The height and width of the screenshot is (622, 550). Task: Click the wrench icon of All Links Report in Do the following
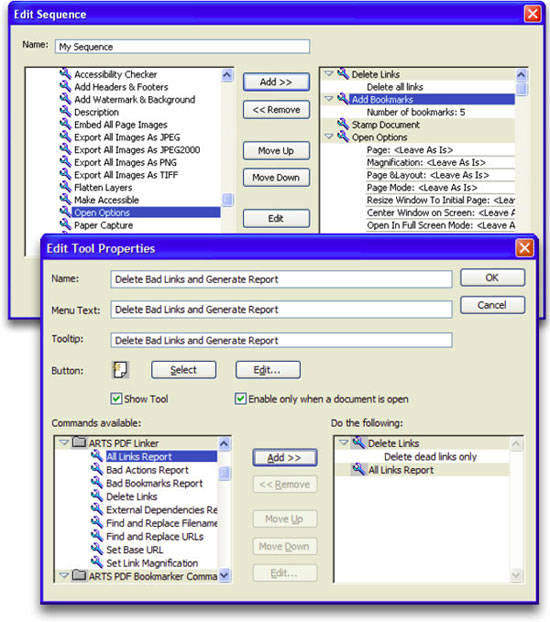[359, 469]
